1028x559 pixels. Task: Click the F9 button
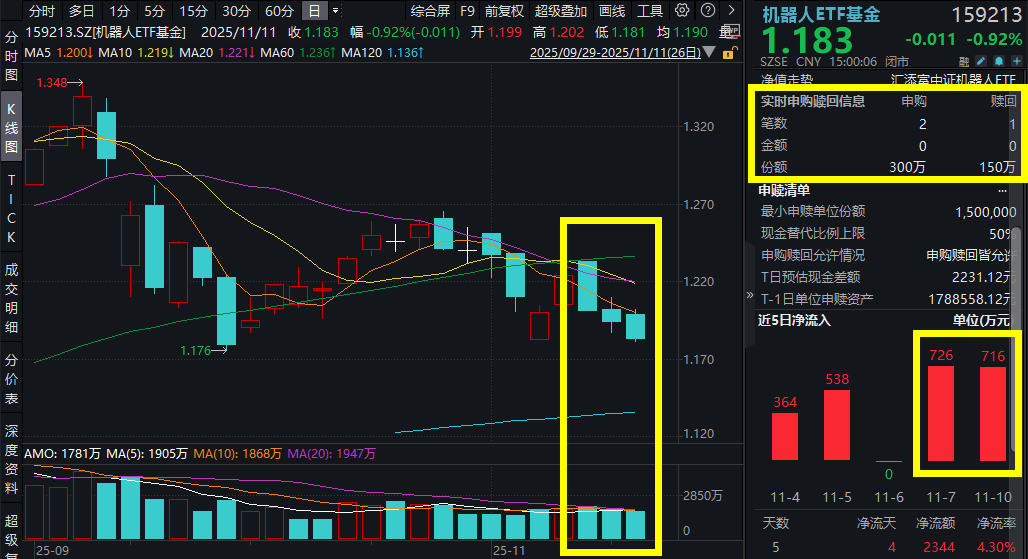point(467,11)
